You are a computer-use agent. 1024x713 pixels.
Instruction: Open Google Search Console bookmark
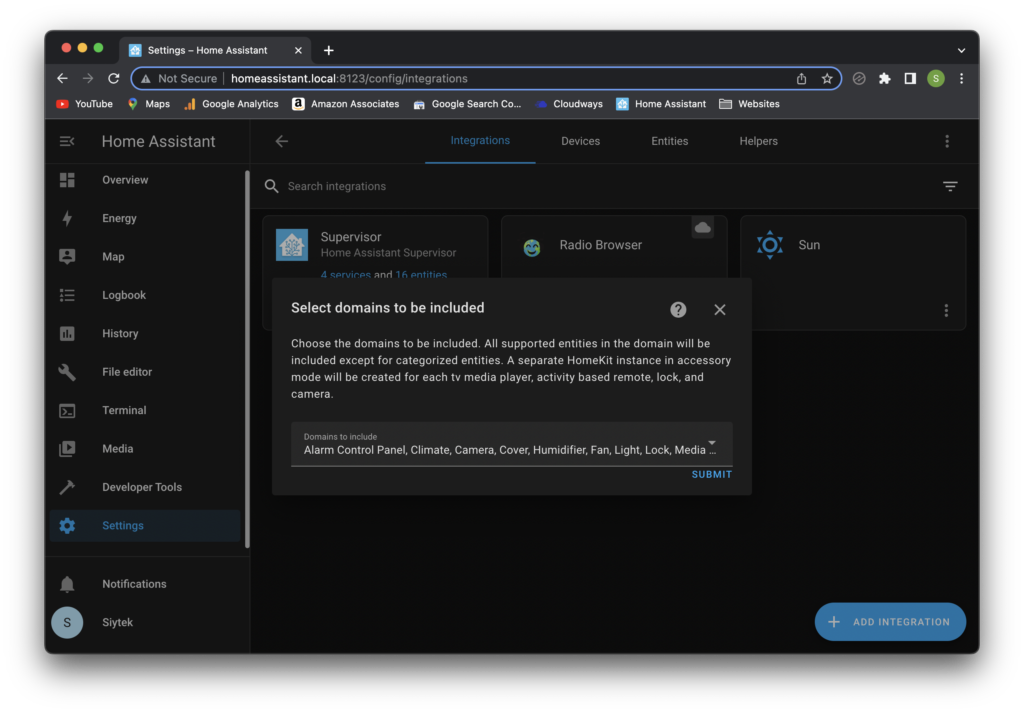(468, 104)
